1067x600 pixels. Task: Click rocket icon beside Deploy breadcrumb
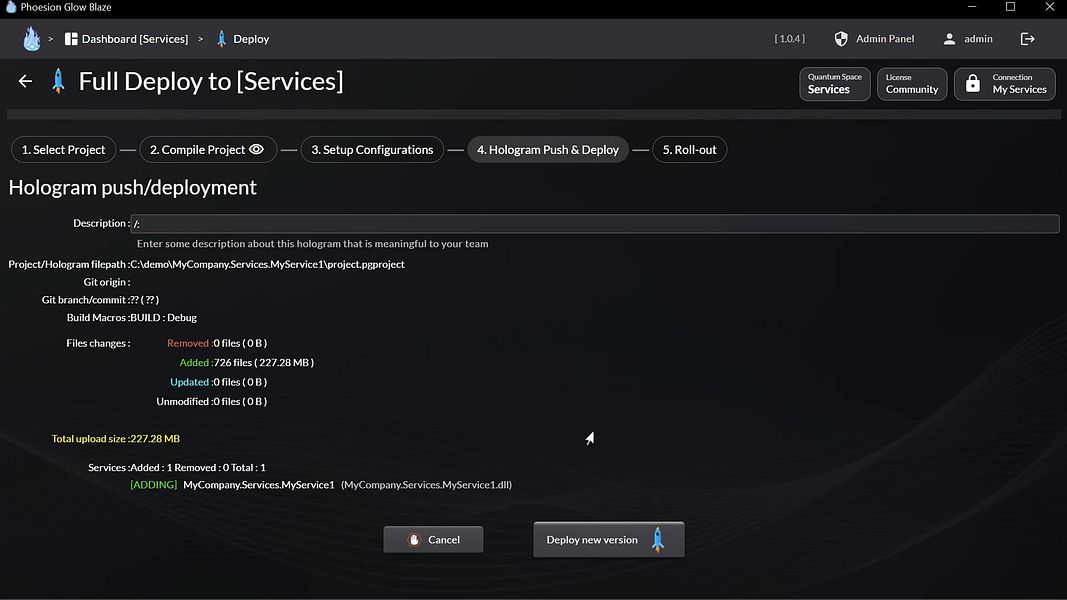(221, 39)
